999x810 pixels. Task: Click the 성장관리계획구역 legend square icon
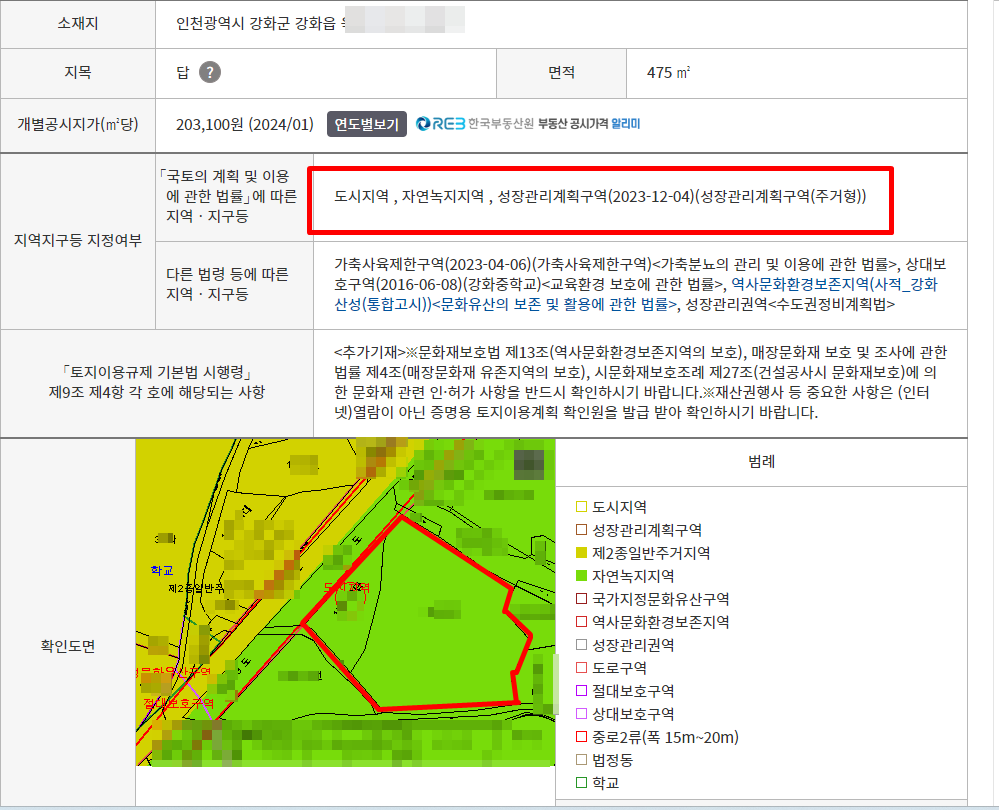click(581, 530)
